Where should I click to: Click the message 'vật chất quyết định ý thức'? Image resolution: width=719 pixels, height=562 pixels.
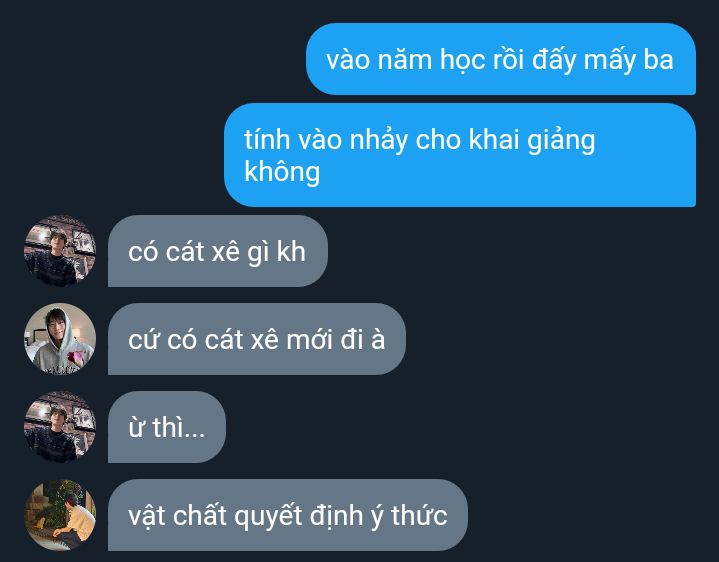(288, 515)
